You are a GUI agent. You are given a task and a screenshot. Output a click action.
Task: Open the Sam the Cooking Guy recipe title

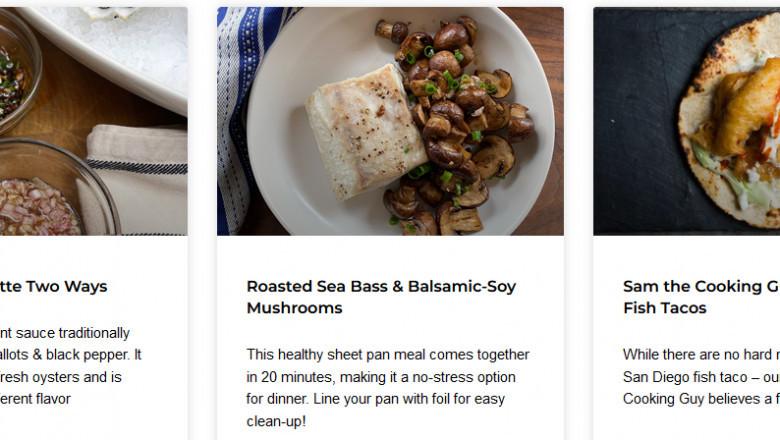[700, 286]
